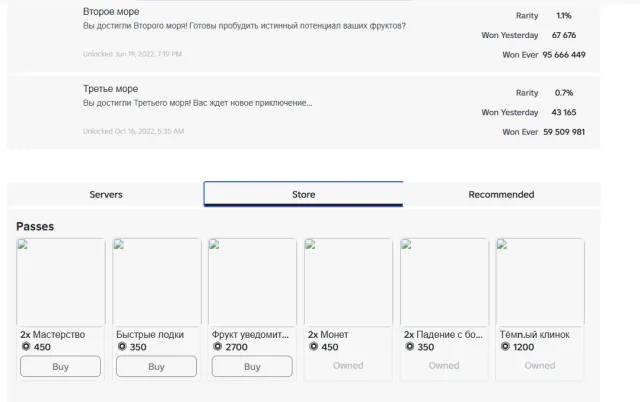Image resolution: width=640 pixels, height=402 pixels.
Task: Open the Тёмн.ый клинок pass thumbnail
Action: [540, 282]
